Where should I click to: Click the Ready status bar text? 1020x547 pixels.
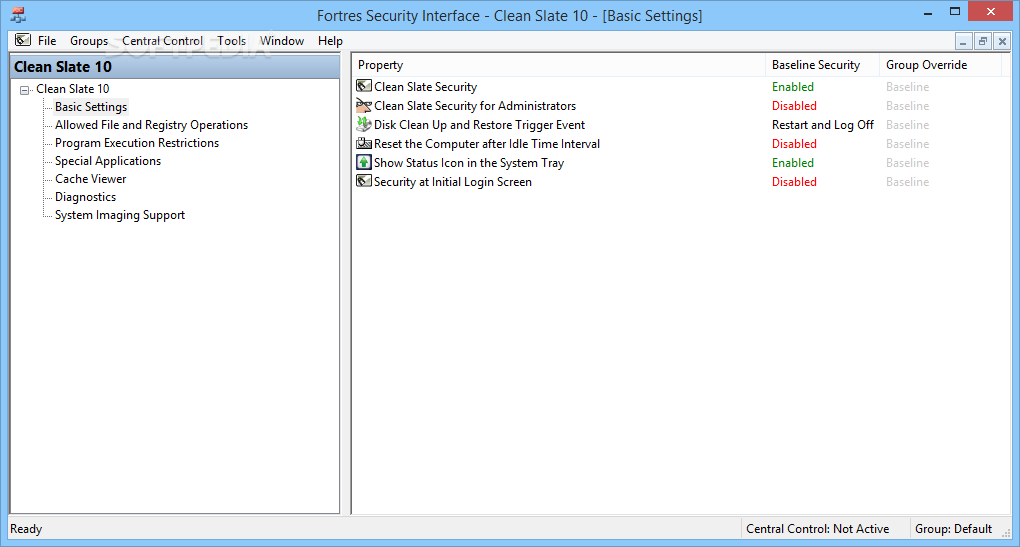(26, 529)
